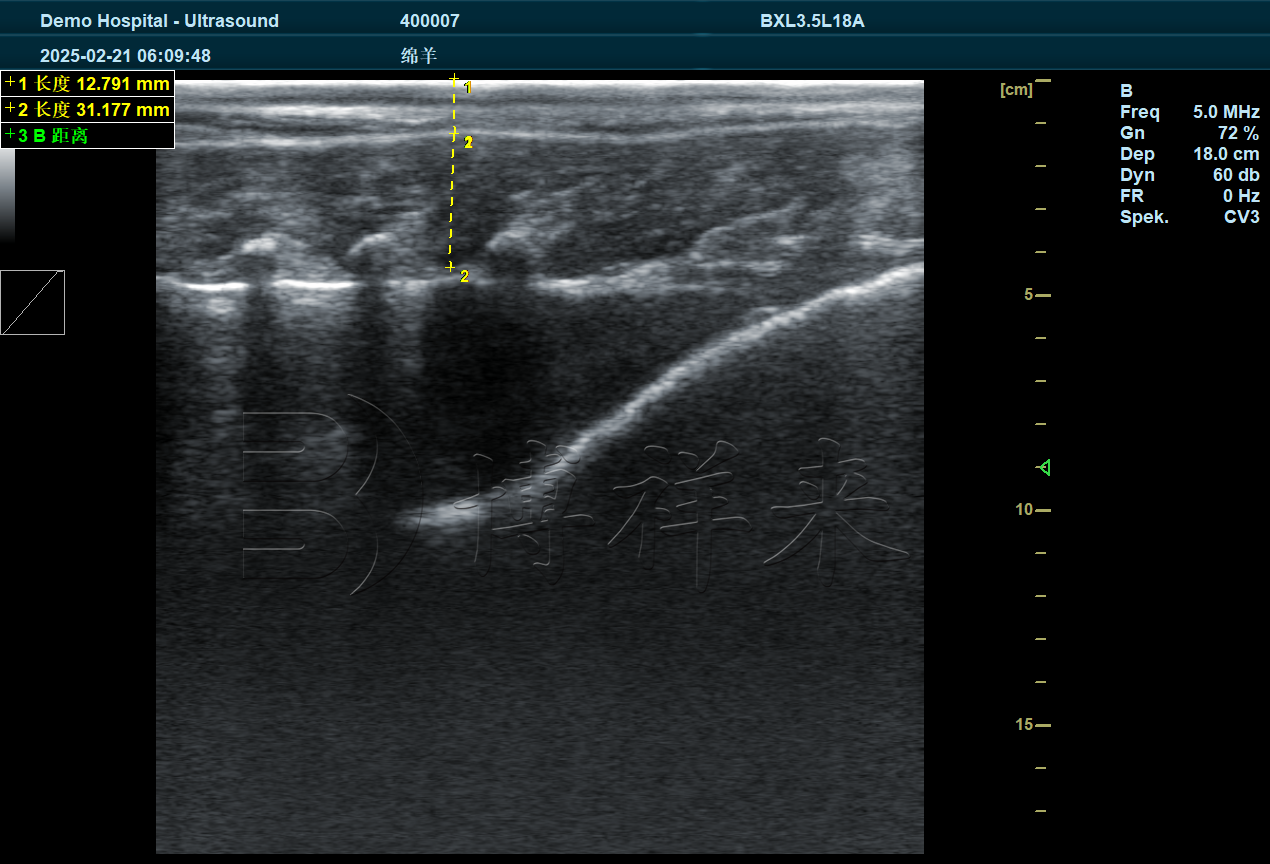Click the middle caliper cross on dashed line
Image resolution: width=1270 pixels, height=864 pixels.
tap(453, 132)
